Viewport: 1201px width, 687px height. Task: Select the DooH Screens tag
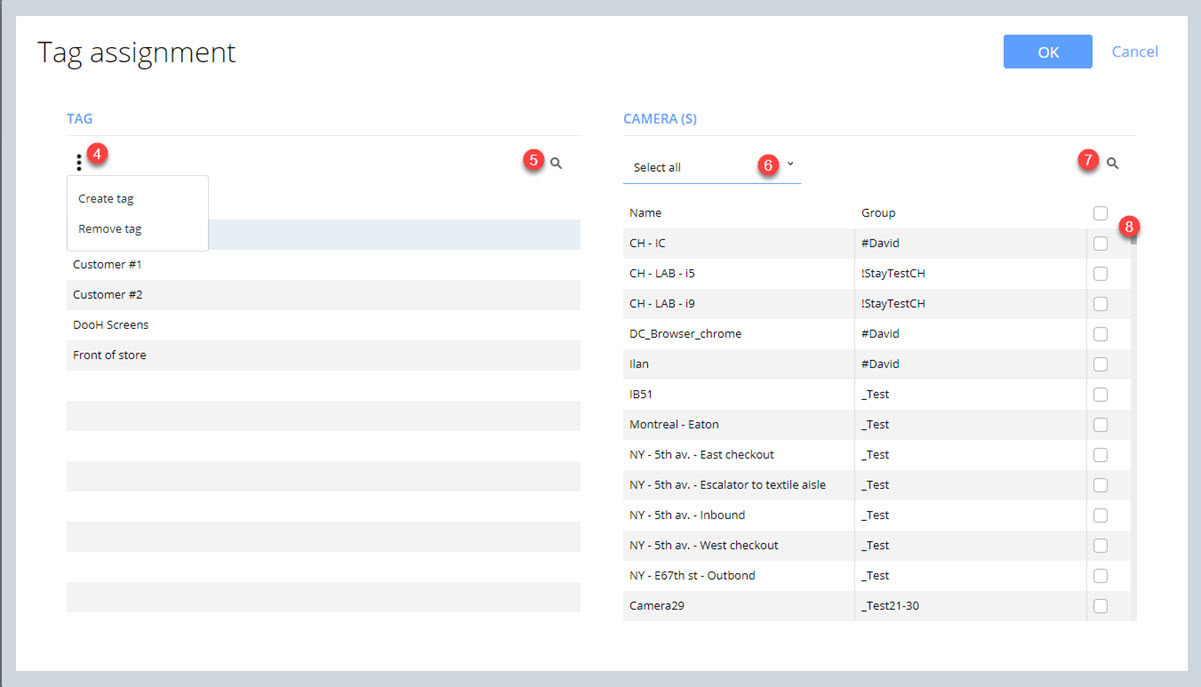click(323, 325)
